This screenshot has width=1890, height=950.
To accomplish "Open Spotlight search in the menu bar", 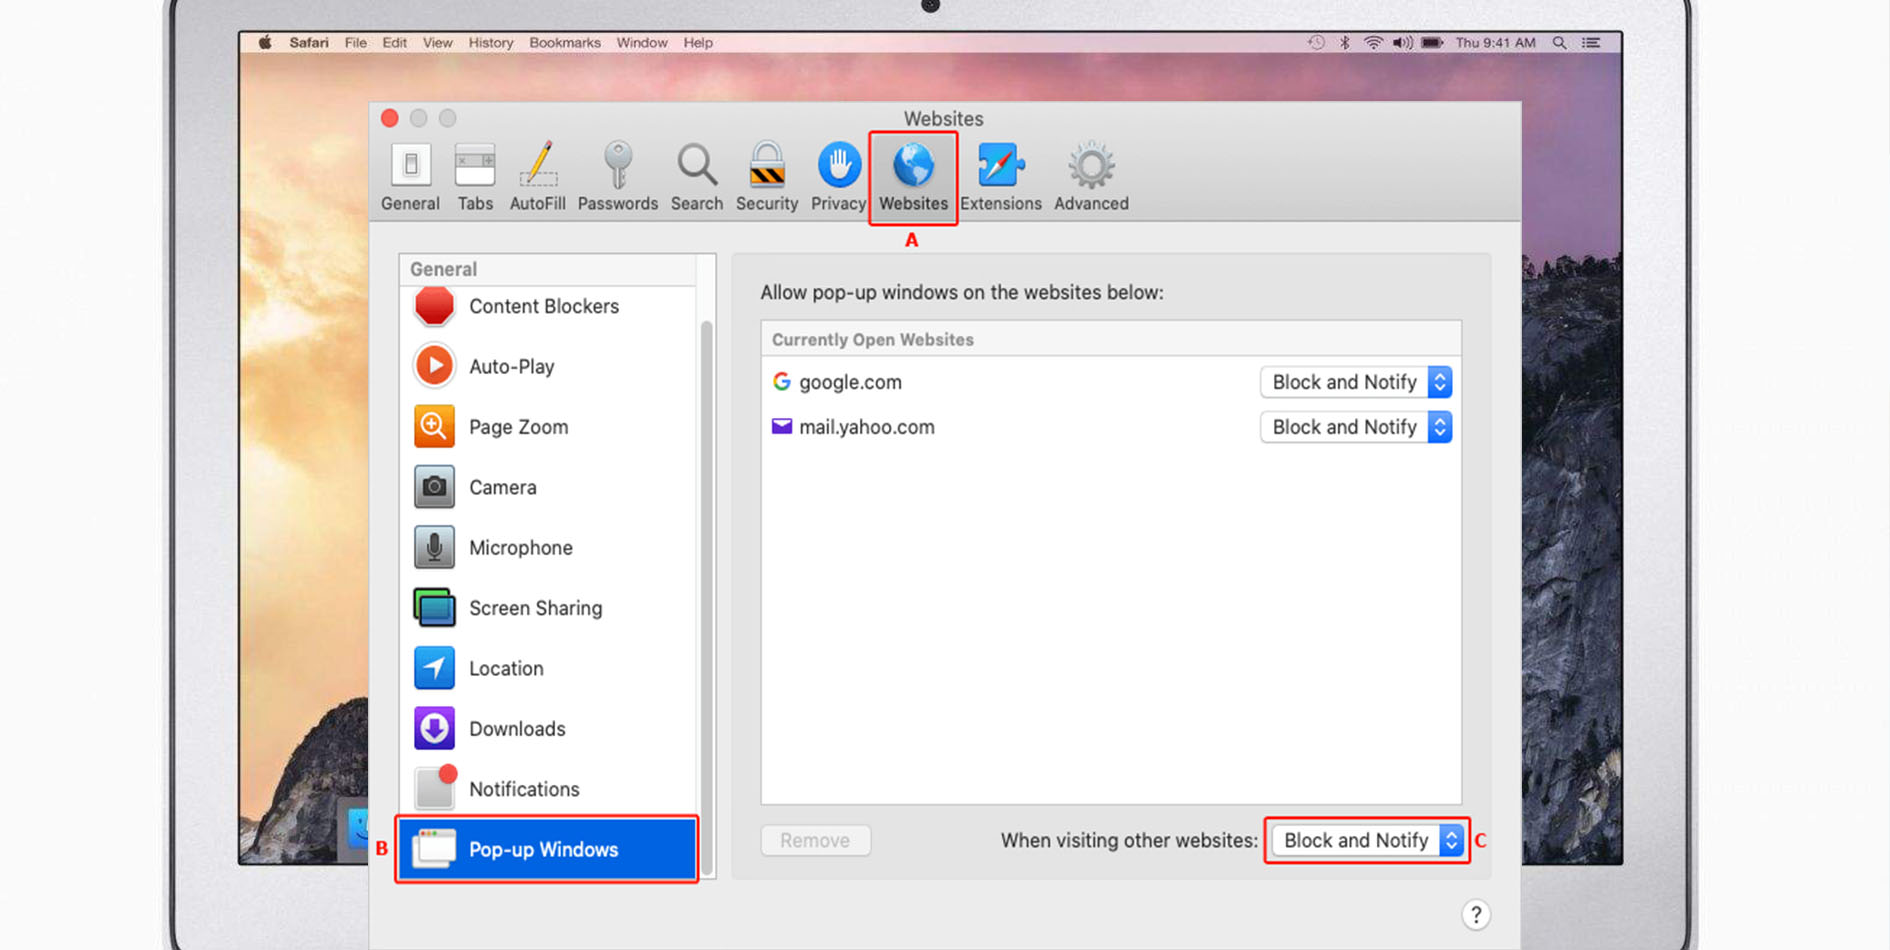I will [x=1559, y=43].
